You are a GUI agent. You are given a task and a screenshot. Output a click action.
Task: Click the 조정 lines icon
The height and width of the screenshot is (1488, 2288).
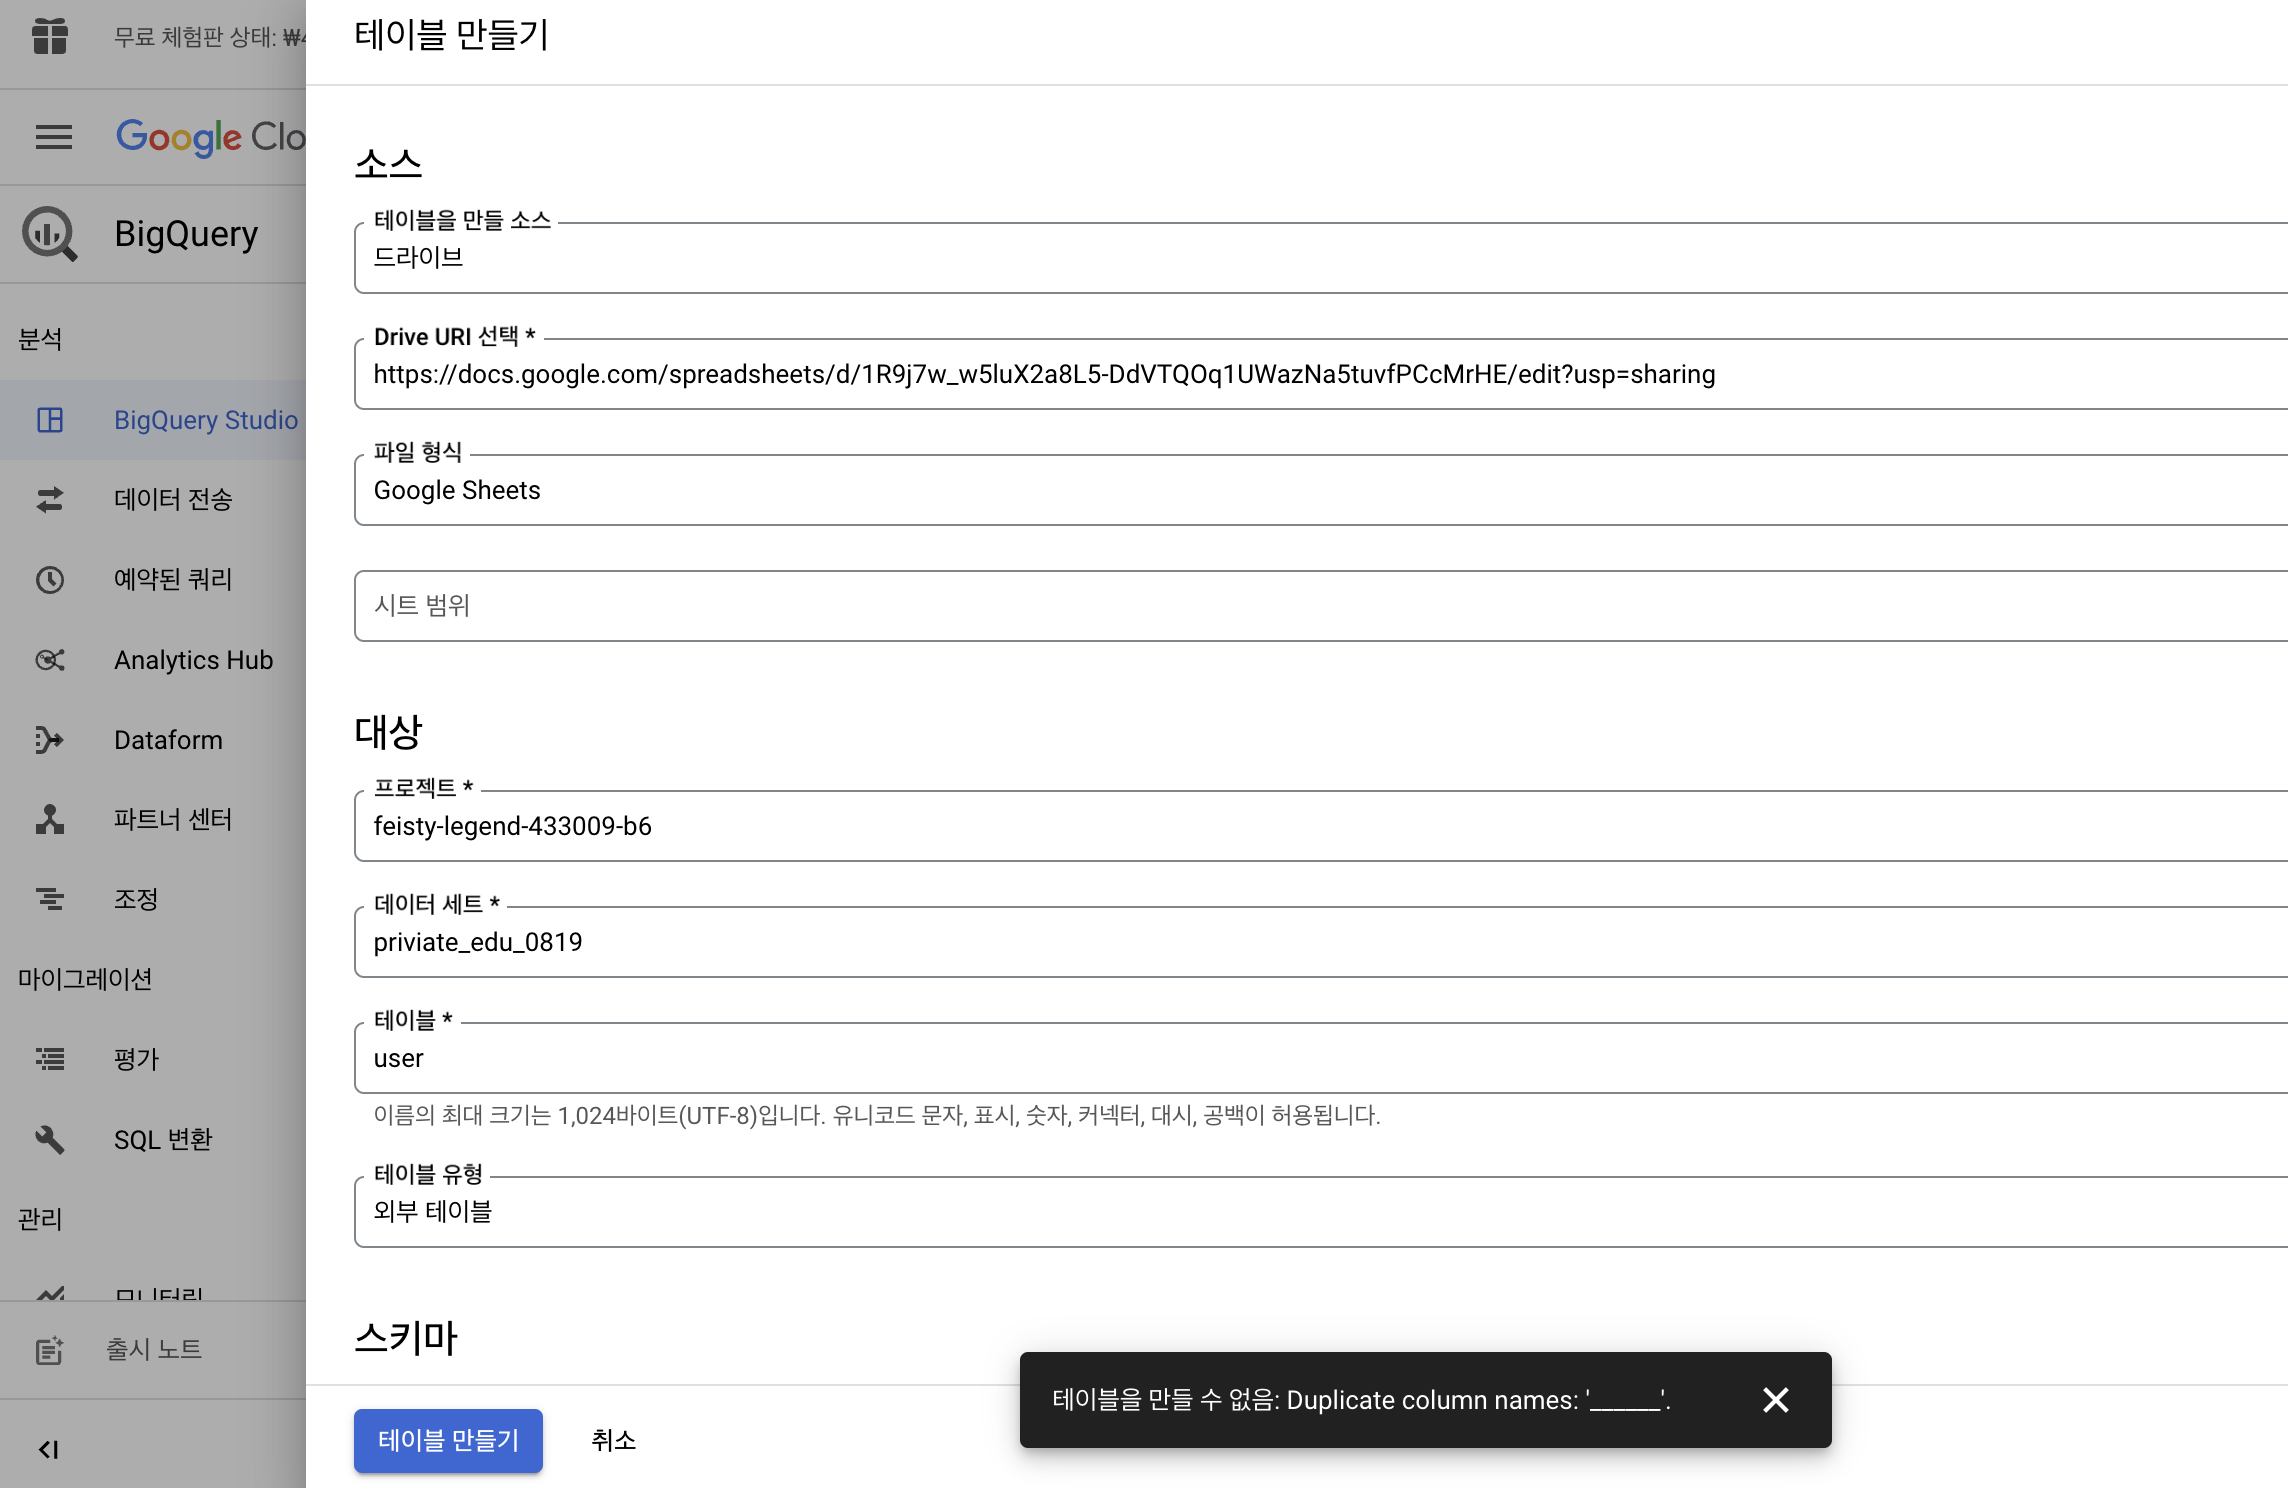50,899
